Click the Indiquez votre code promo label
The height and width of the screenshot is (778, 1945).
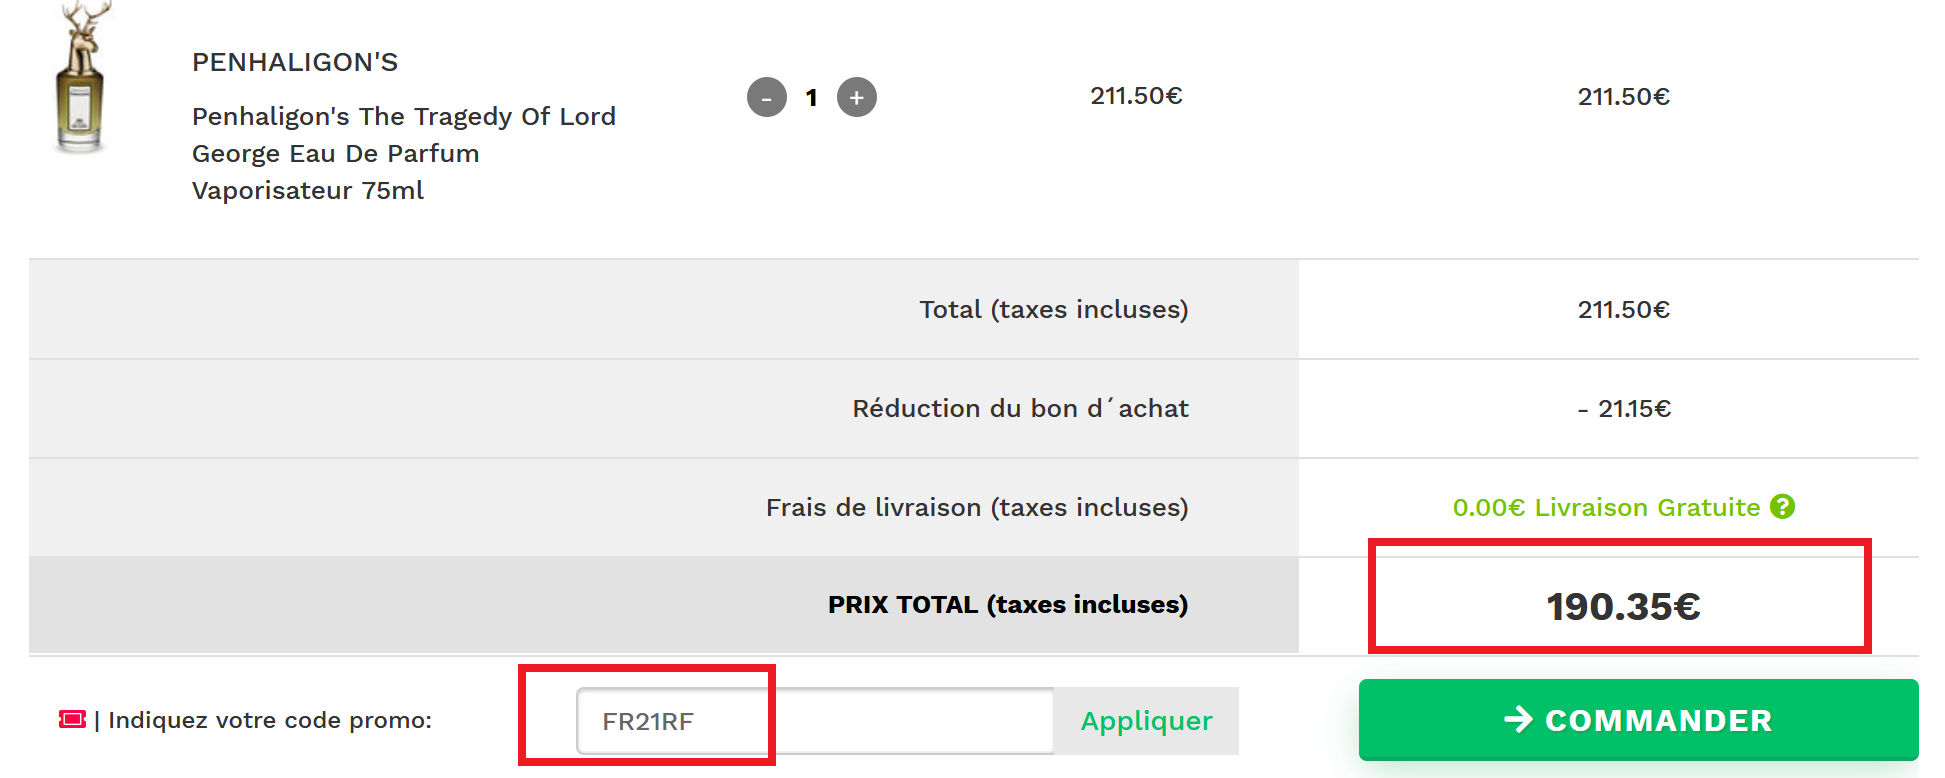pyautogui.click(x=269, y=720)
